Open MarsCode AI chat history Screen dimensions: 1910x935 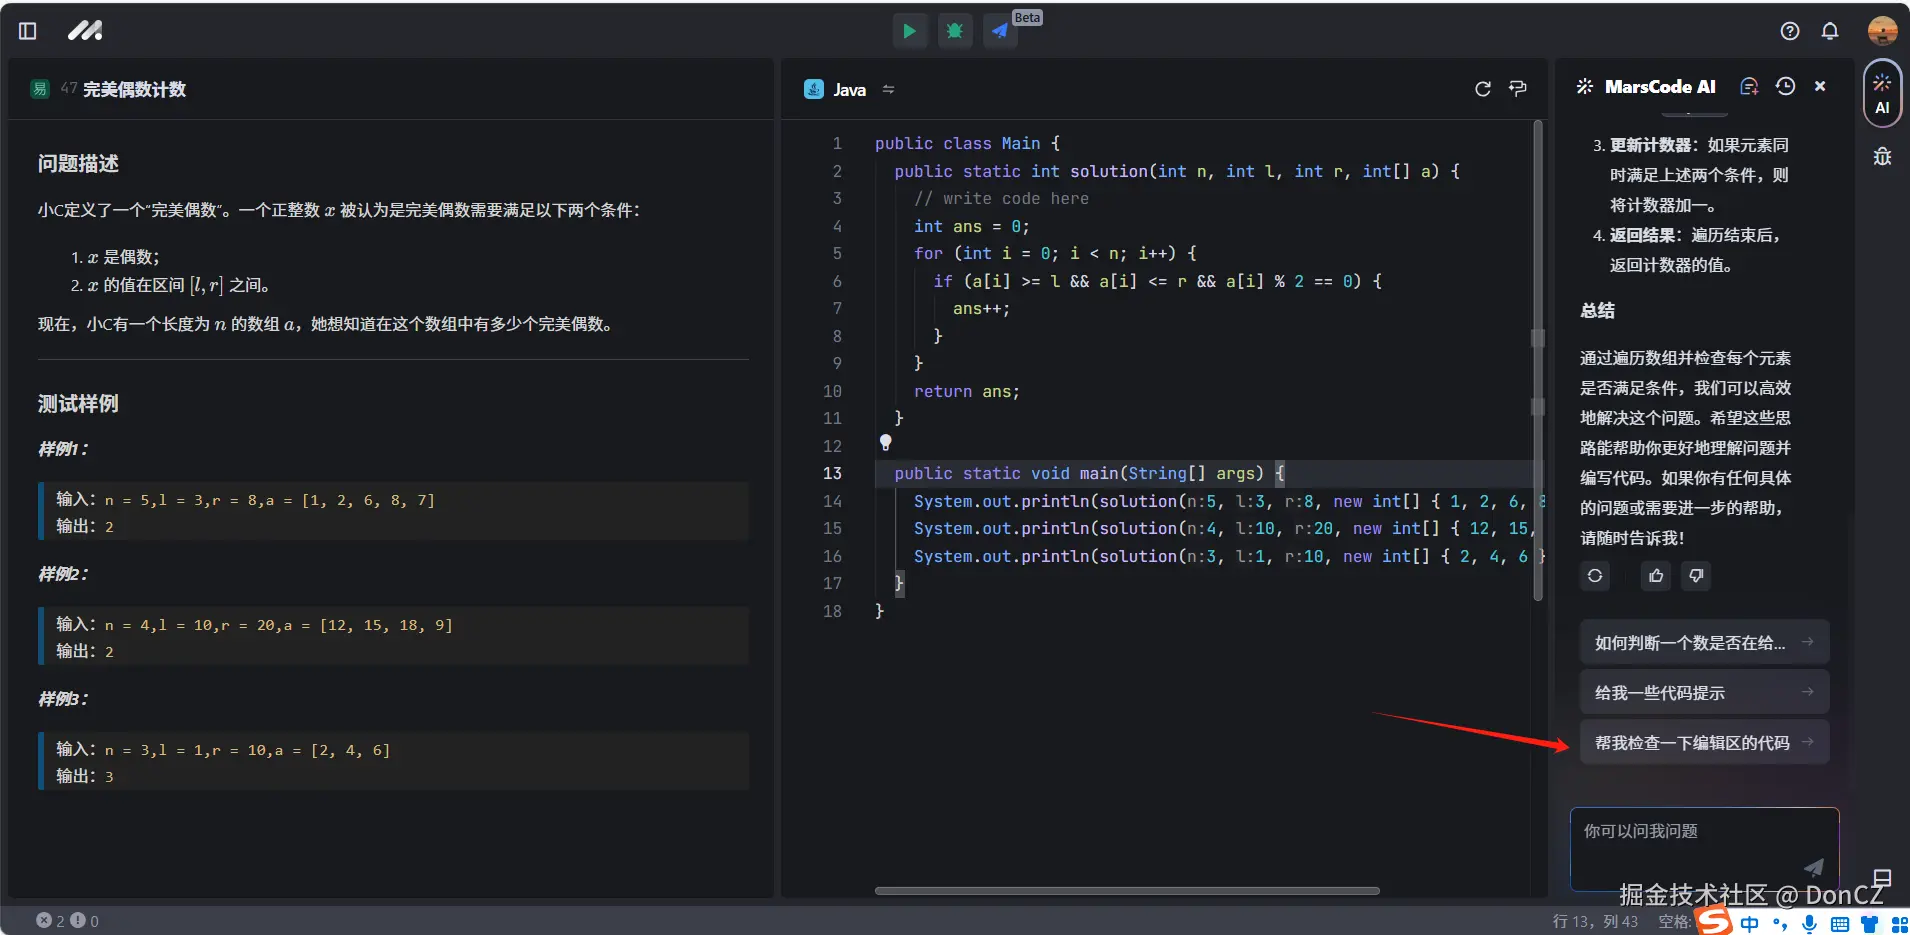(1785, 87)
